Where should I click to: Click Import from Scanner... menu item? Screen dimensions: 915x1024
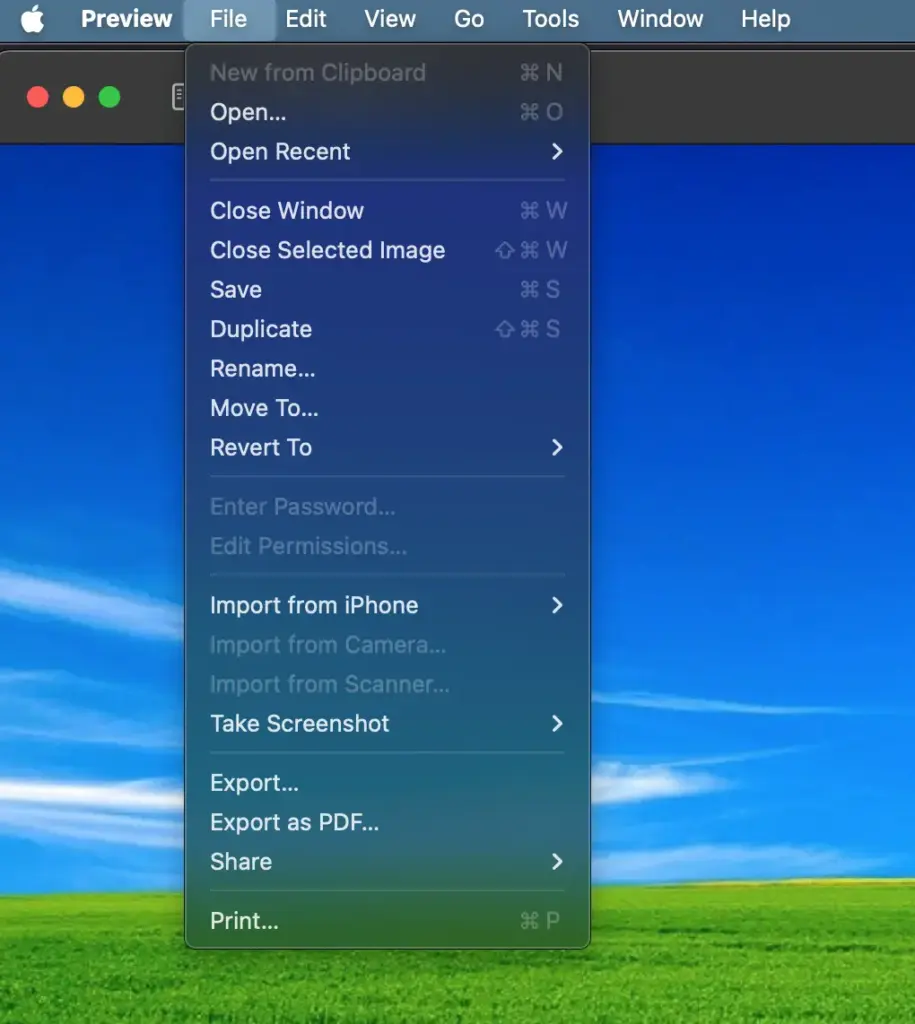click(x=387, y=684)
